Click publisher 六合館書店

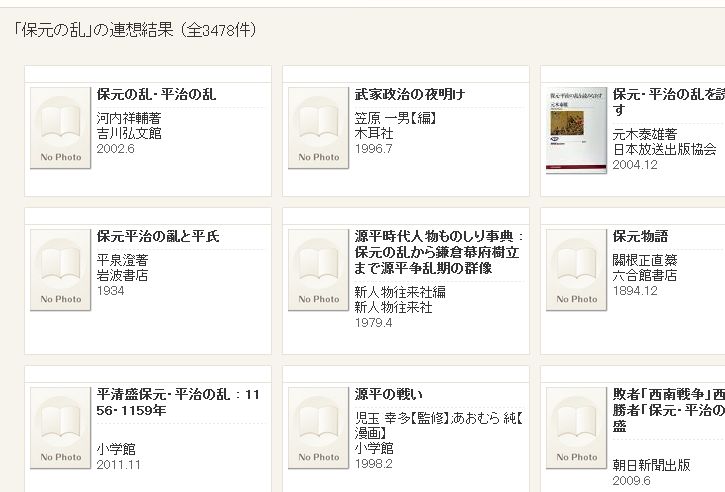click(x=645, y=275)
